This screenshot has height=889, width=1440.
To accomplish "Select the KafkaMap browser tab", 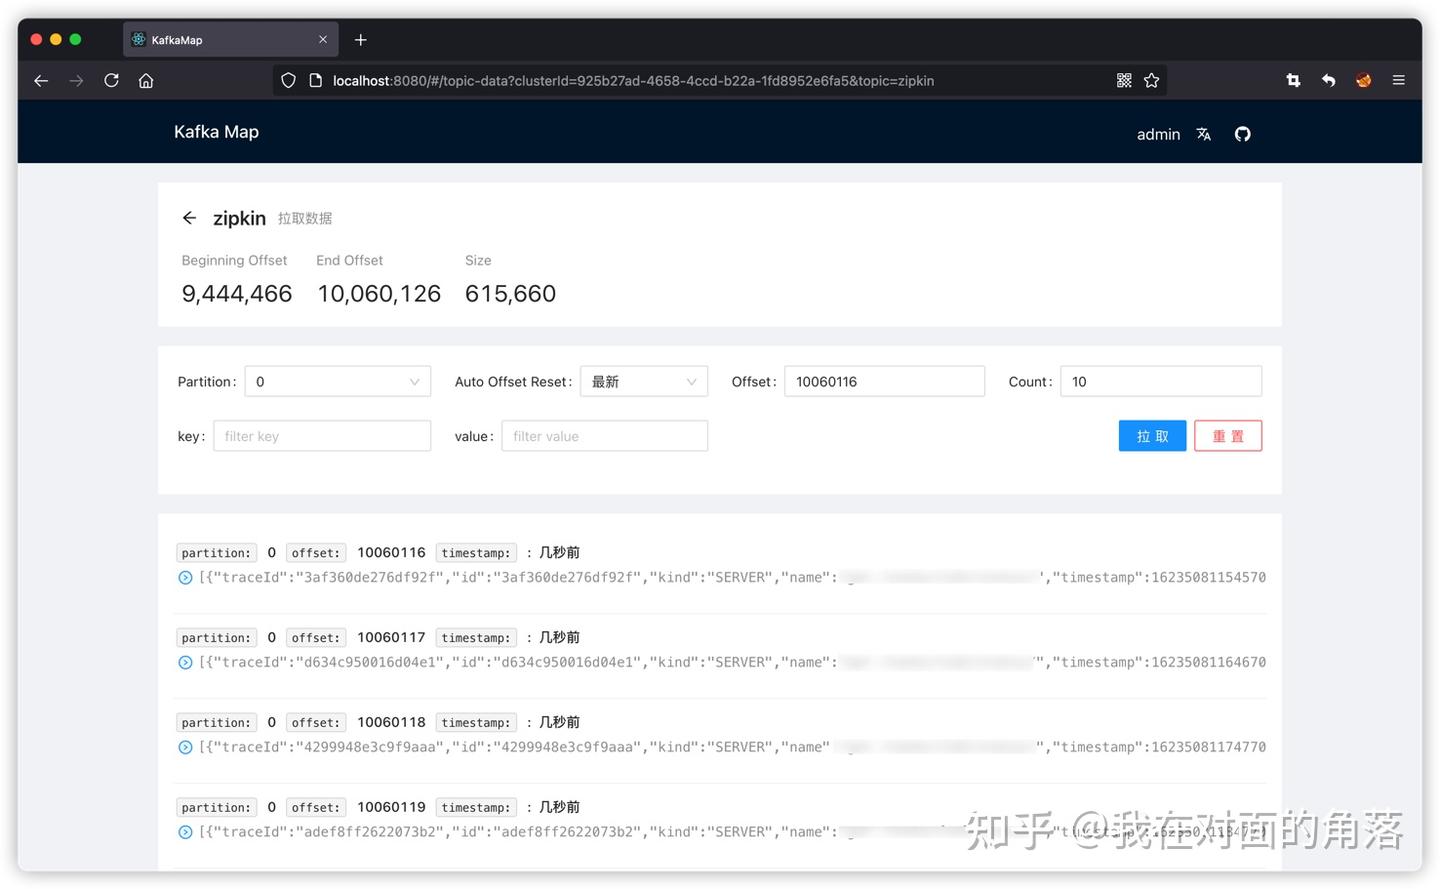I will pos(222,39).
